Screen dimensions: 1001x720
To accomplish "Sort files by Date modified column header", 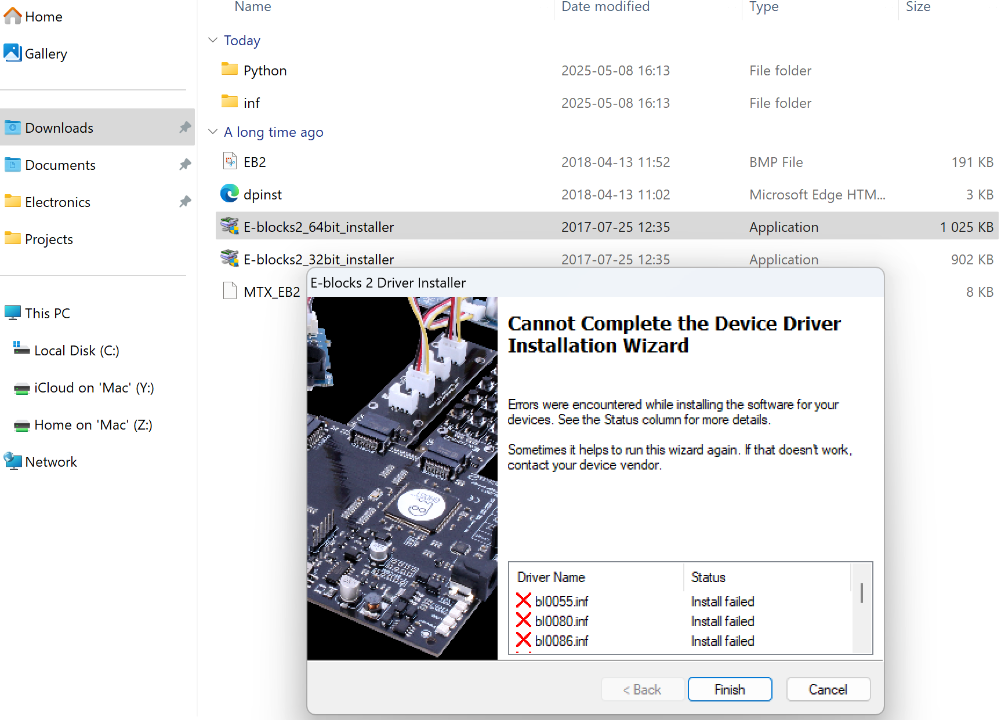I will [x=605, y=6].
